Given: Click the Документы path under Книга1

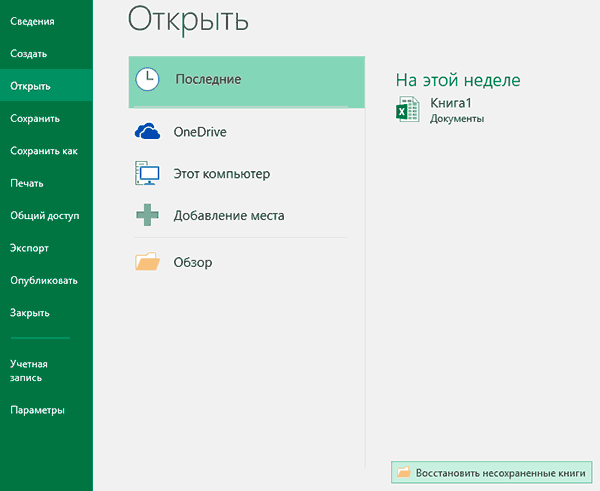Looking at the screenshot, I should tap(457, 119).
